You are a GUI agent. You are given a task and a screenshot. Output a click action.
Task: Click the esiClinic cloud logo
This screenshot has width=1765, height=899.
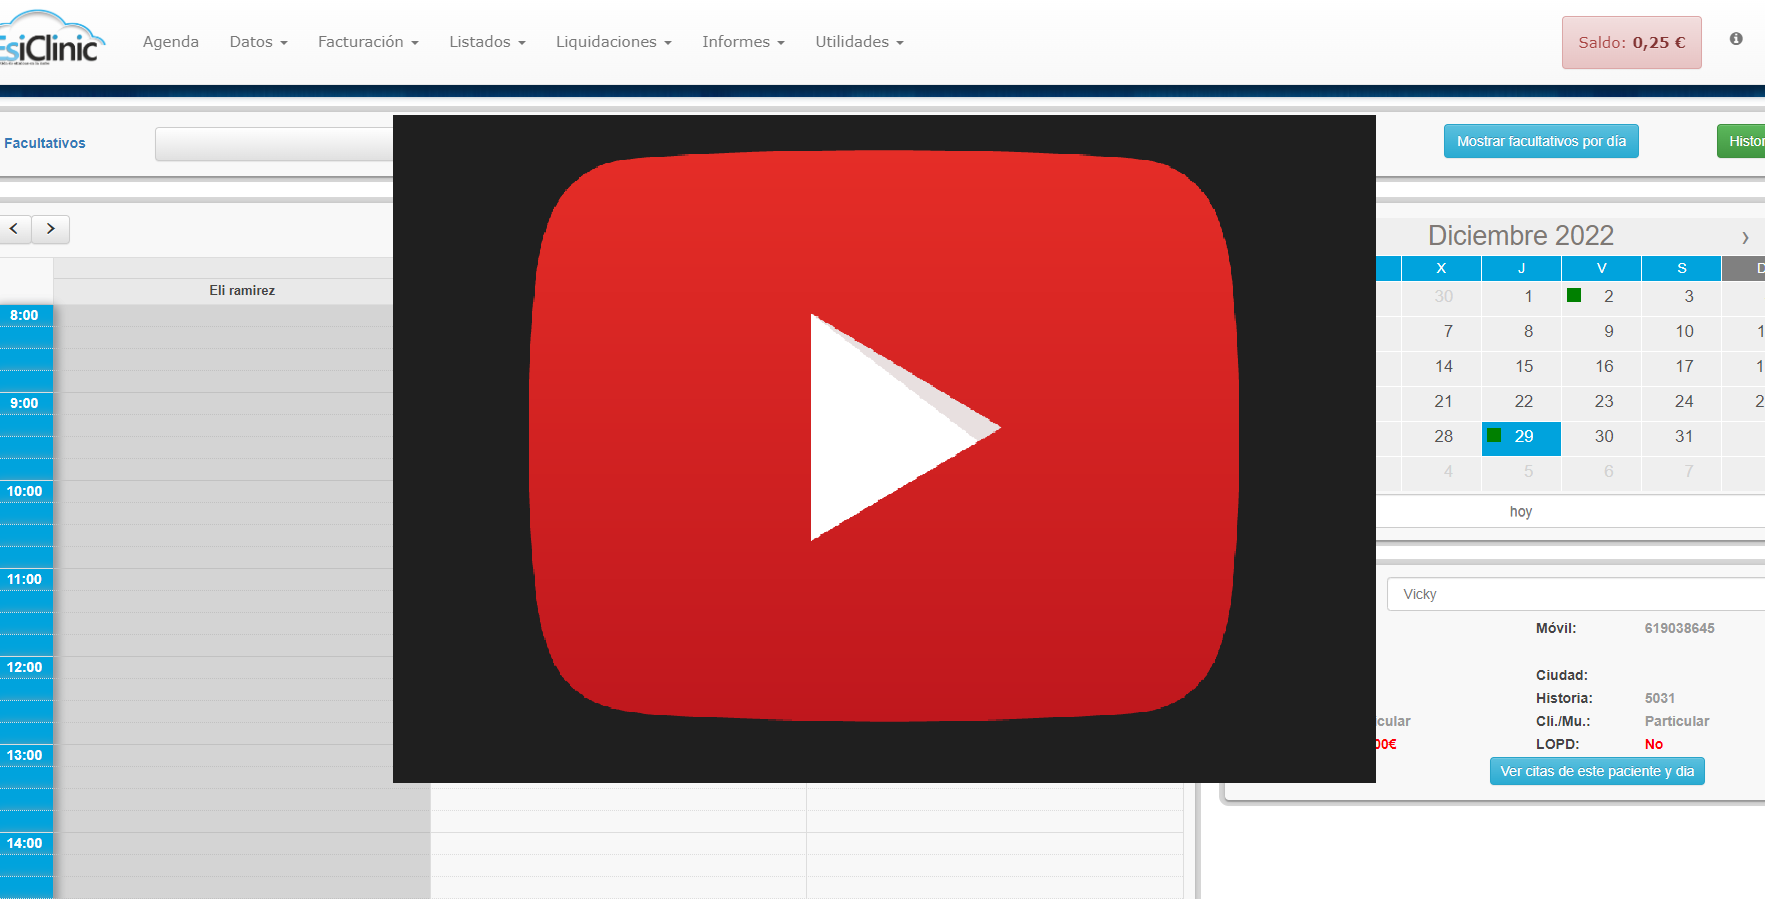(50, 39)
